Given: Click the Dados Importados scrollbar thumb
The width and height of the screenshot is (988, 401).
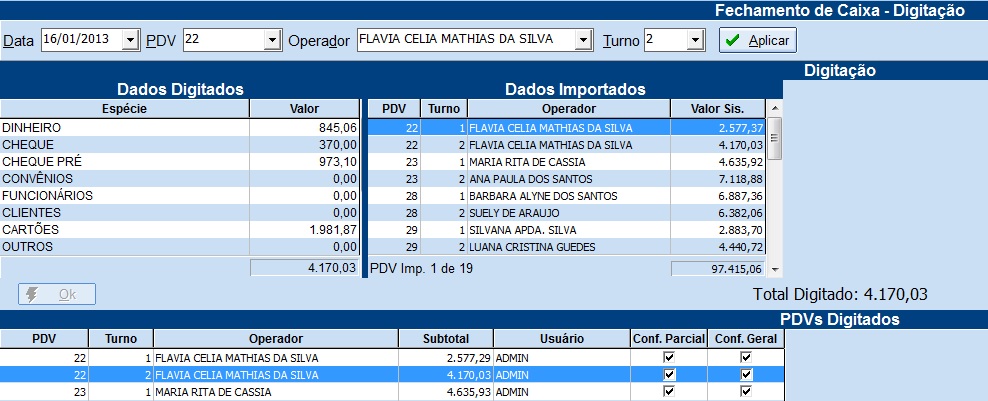Looking at the screenshot, I should point(775,138).
